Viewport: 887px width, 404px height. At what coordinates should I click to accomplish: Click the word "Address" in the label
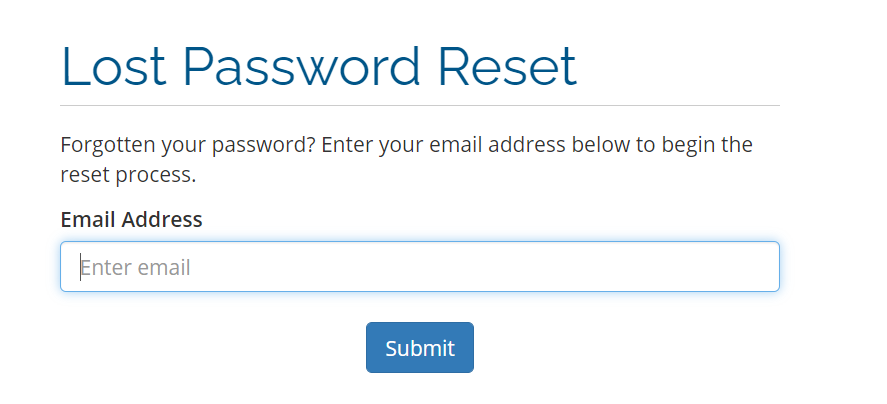[162, 219]
